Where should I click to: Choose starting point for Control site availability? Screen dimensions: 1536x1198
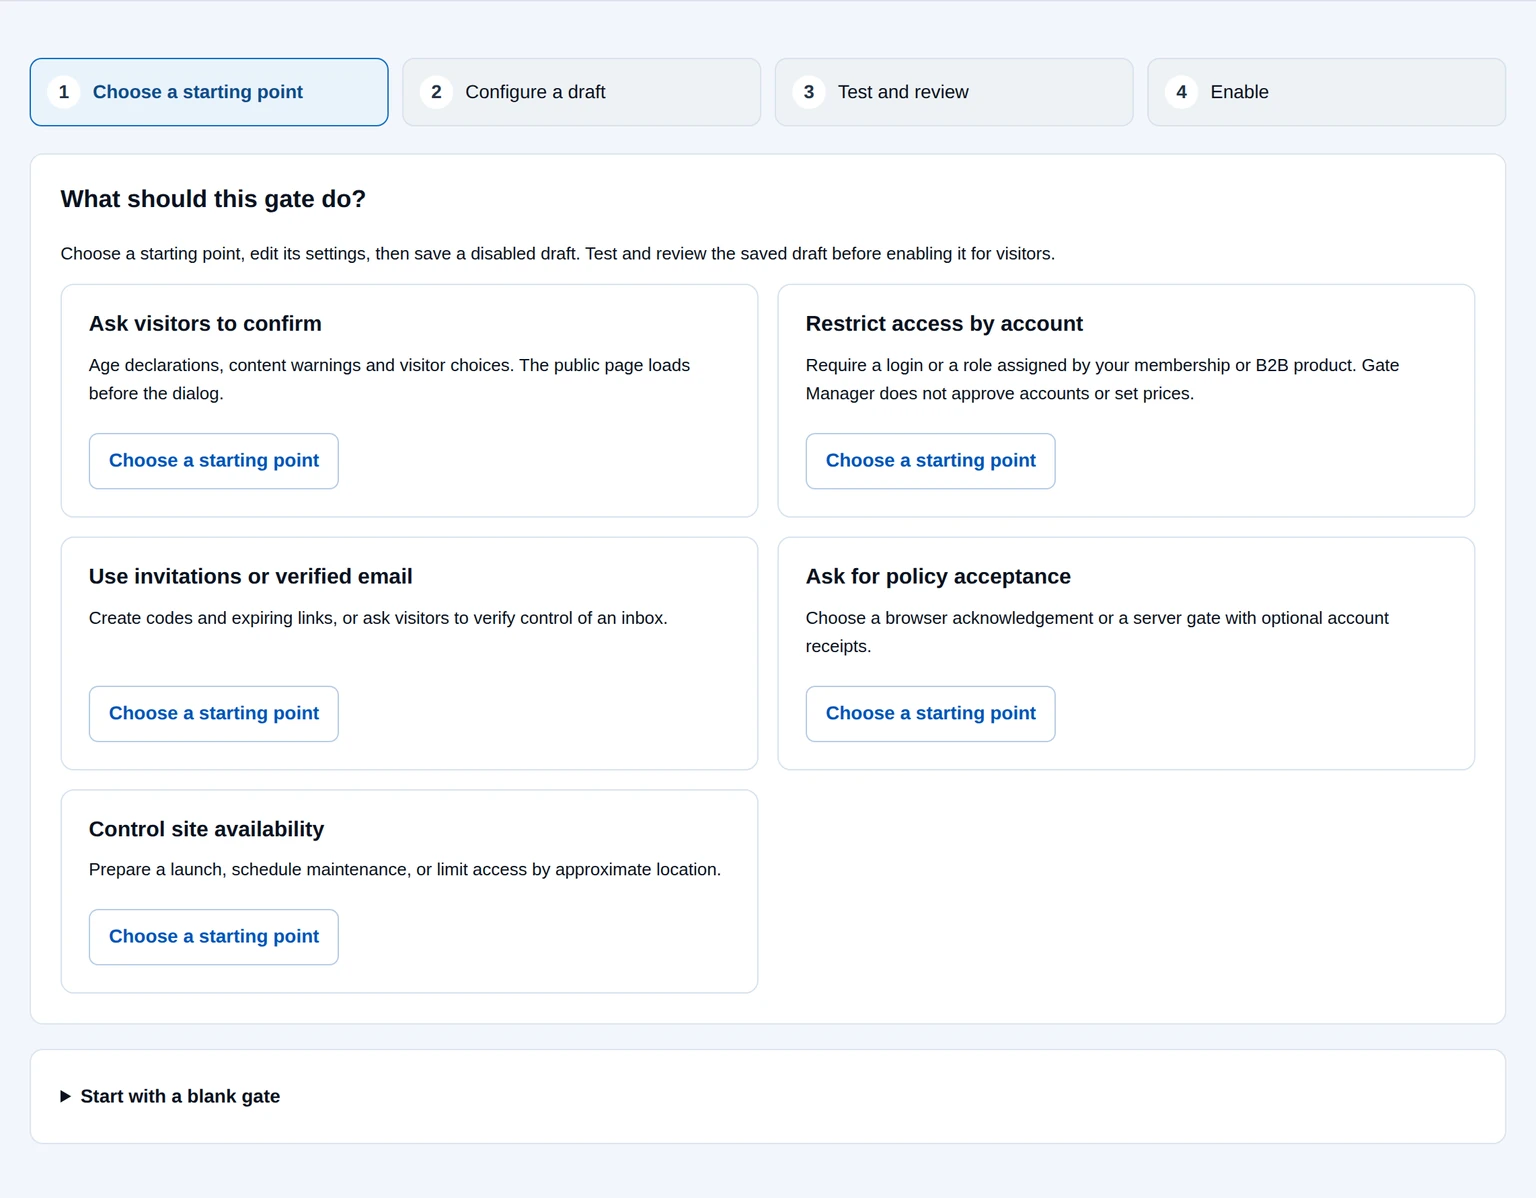(x=214, y=937)
